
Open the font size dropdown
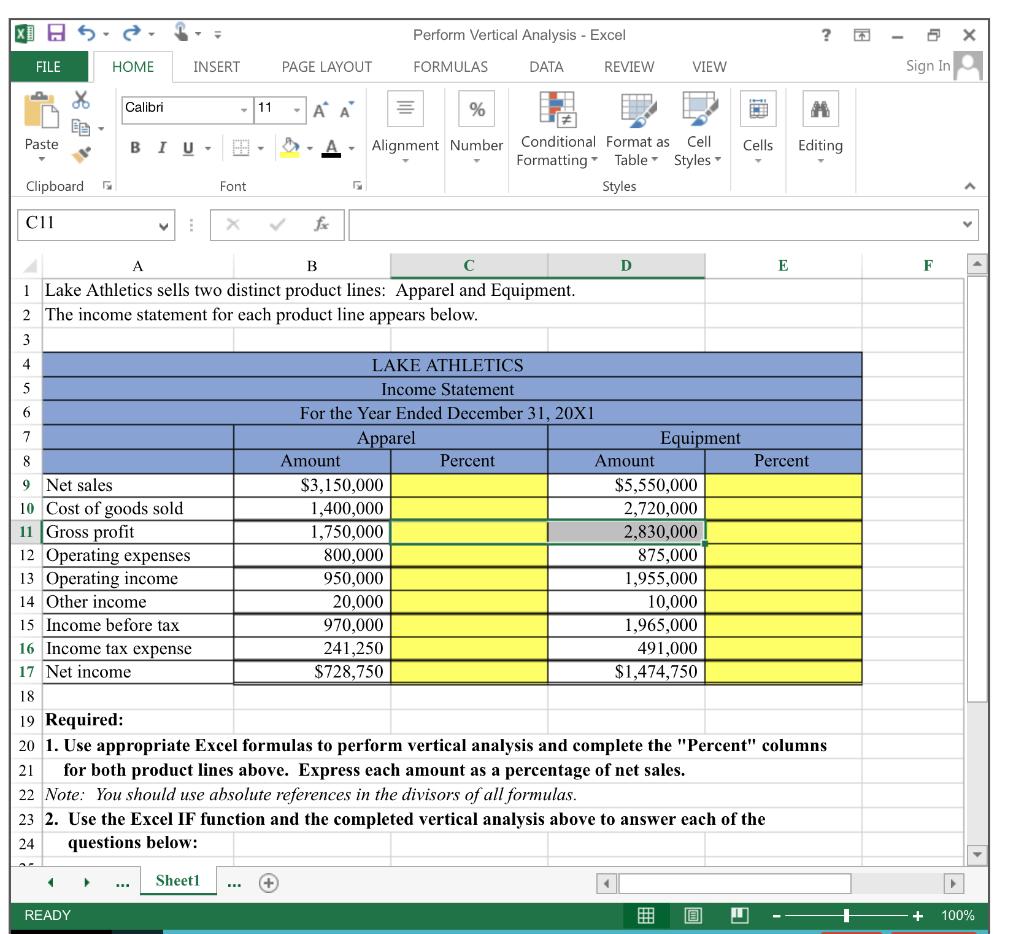pyautogui.click(x=295, y=108)
